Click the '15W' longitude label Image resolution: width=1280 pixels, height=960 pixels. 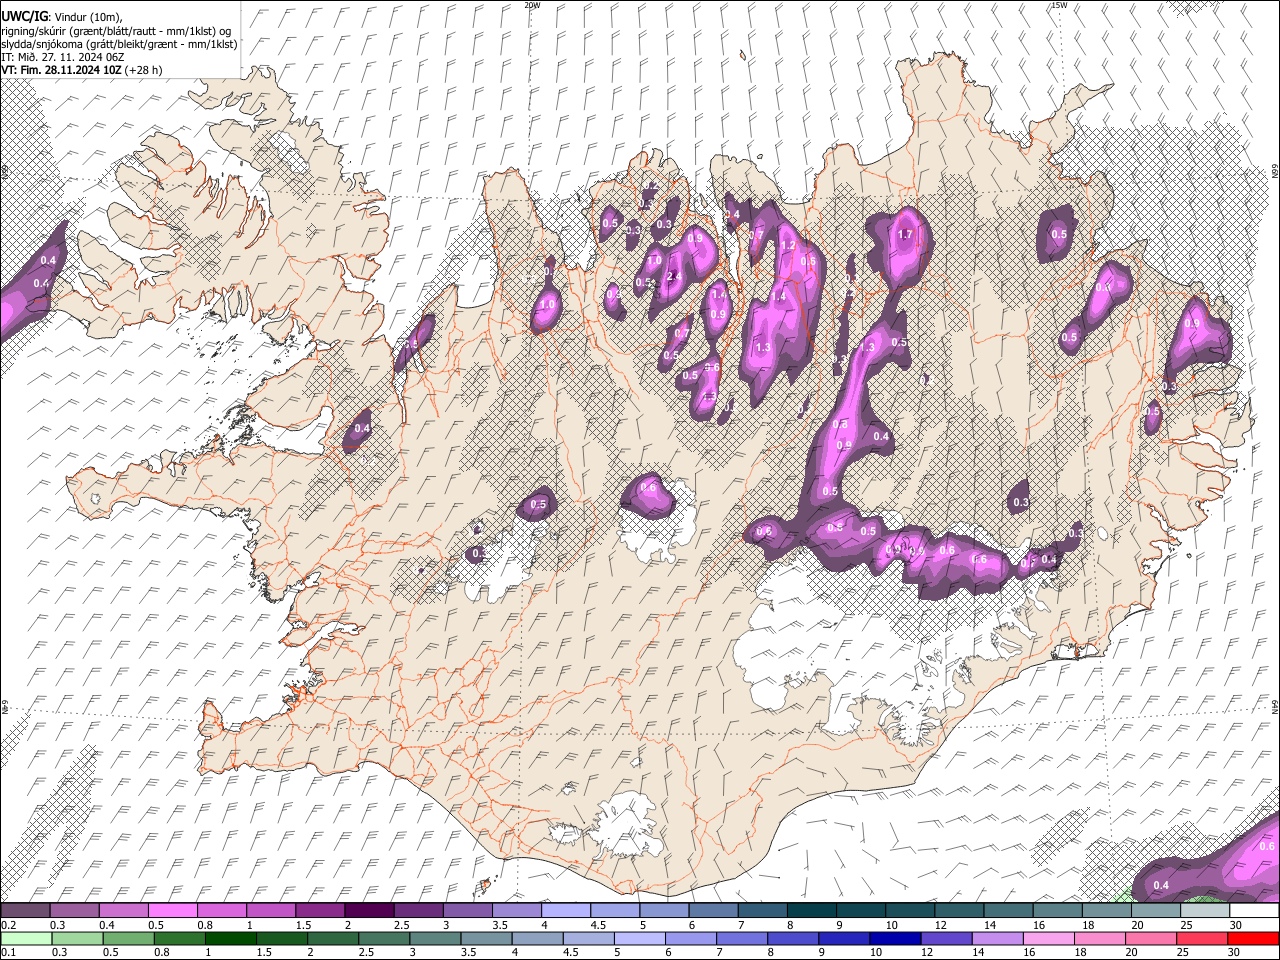(x=1059, y=5)
